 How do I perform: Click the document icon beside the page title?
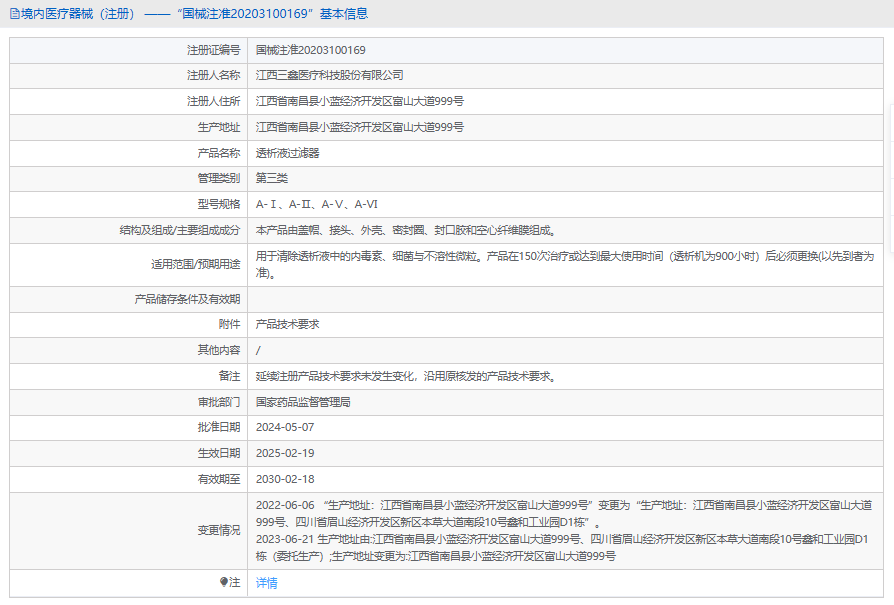point(14,14)
